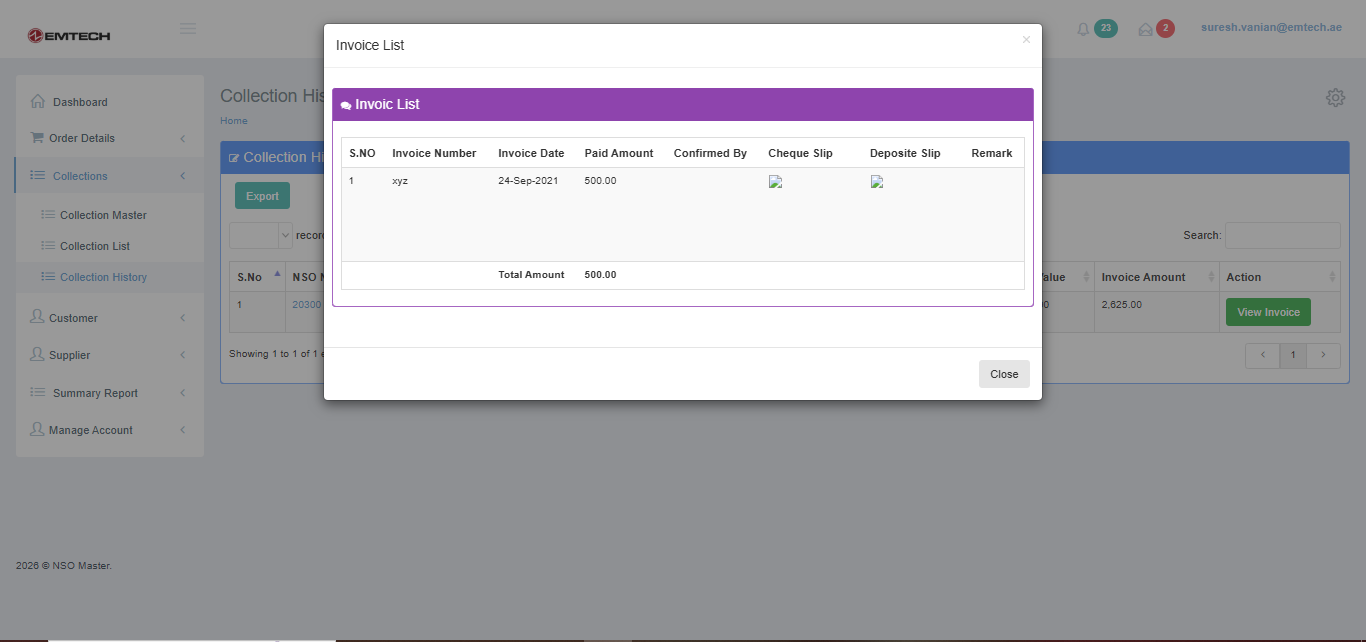The image size is (1366, 642).
Task: Open Collection List in sidebar
Action: (x=95, y=246)
